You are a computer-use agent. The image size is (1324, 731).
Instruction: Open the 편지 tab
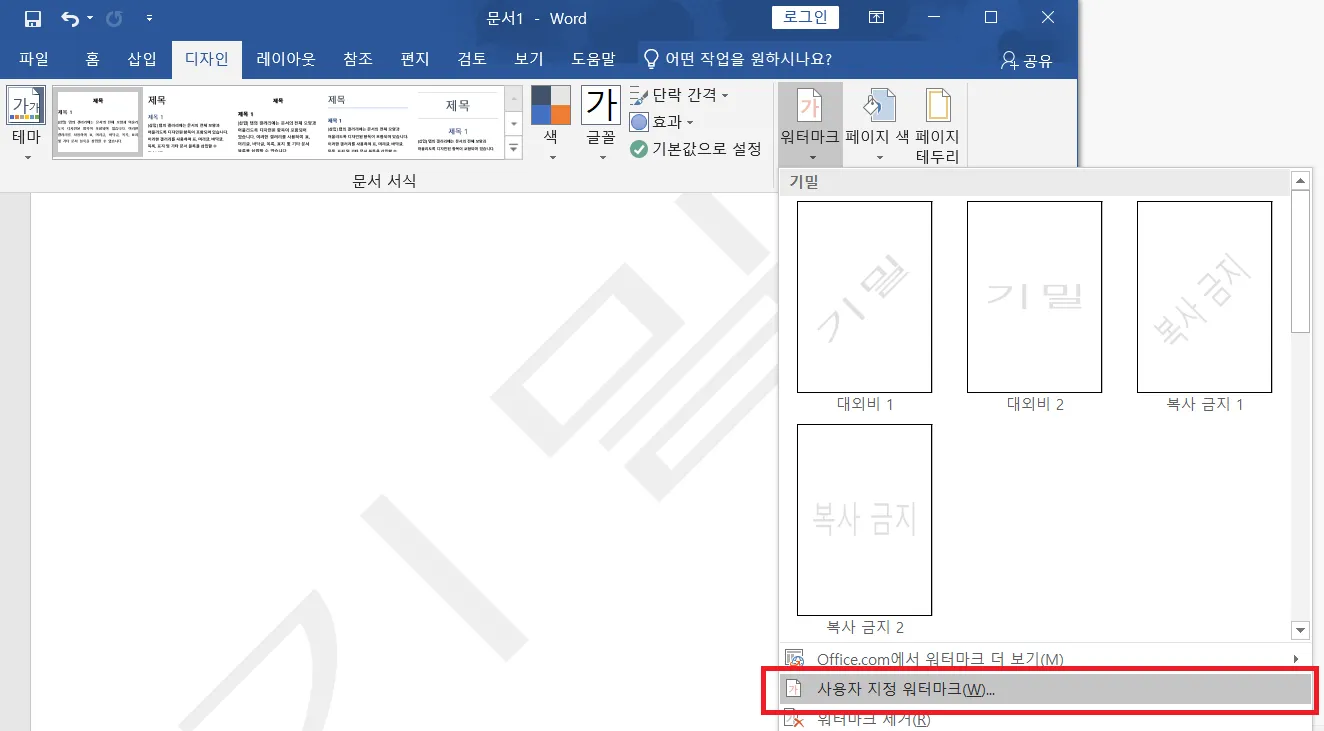[x=415, y=59]
